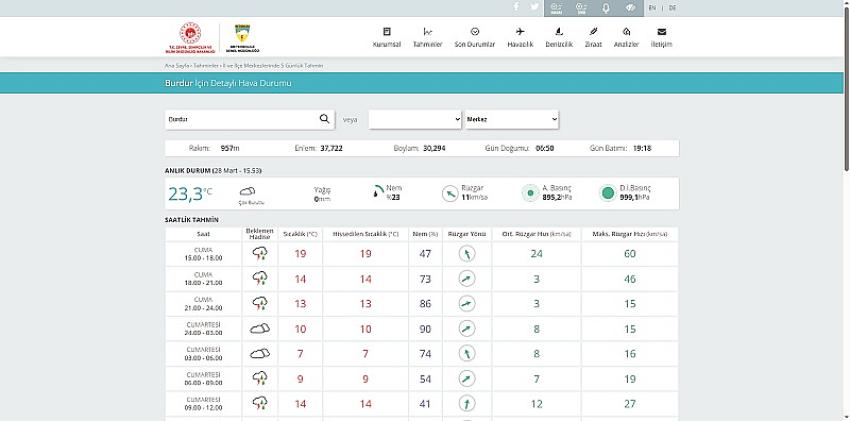Click humidity value 86
This screenshot has height=421, width=850.
click(426, 304)
